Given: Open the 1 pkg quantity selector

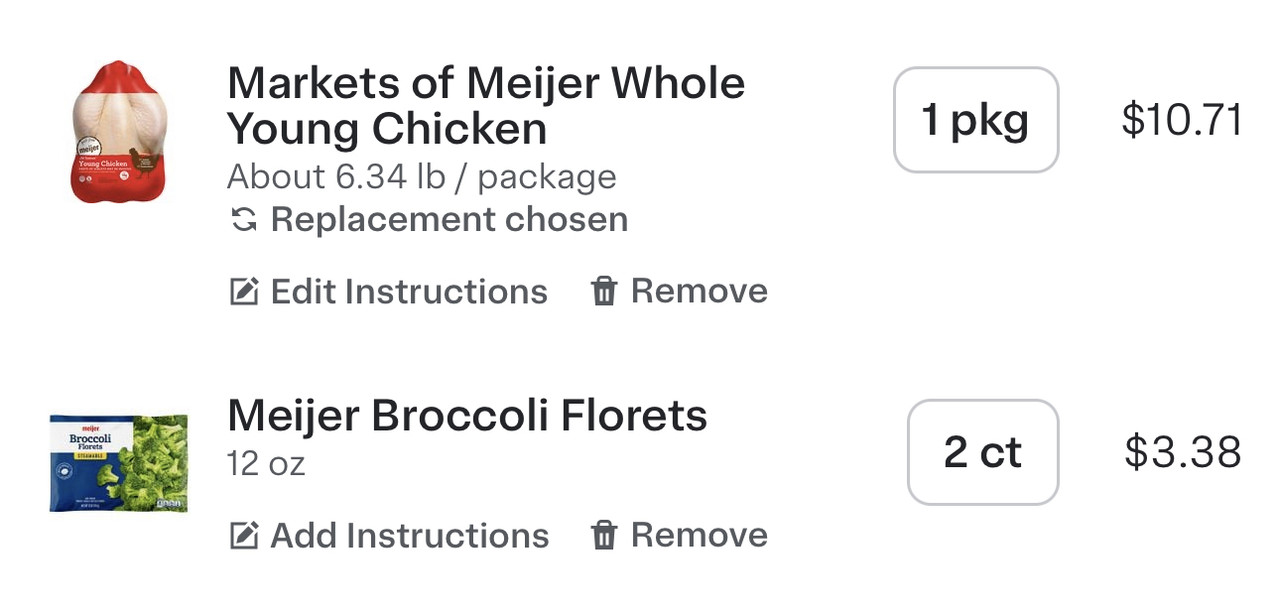Looking at the screenshot, I should (975, 120).
